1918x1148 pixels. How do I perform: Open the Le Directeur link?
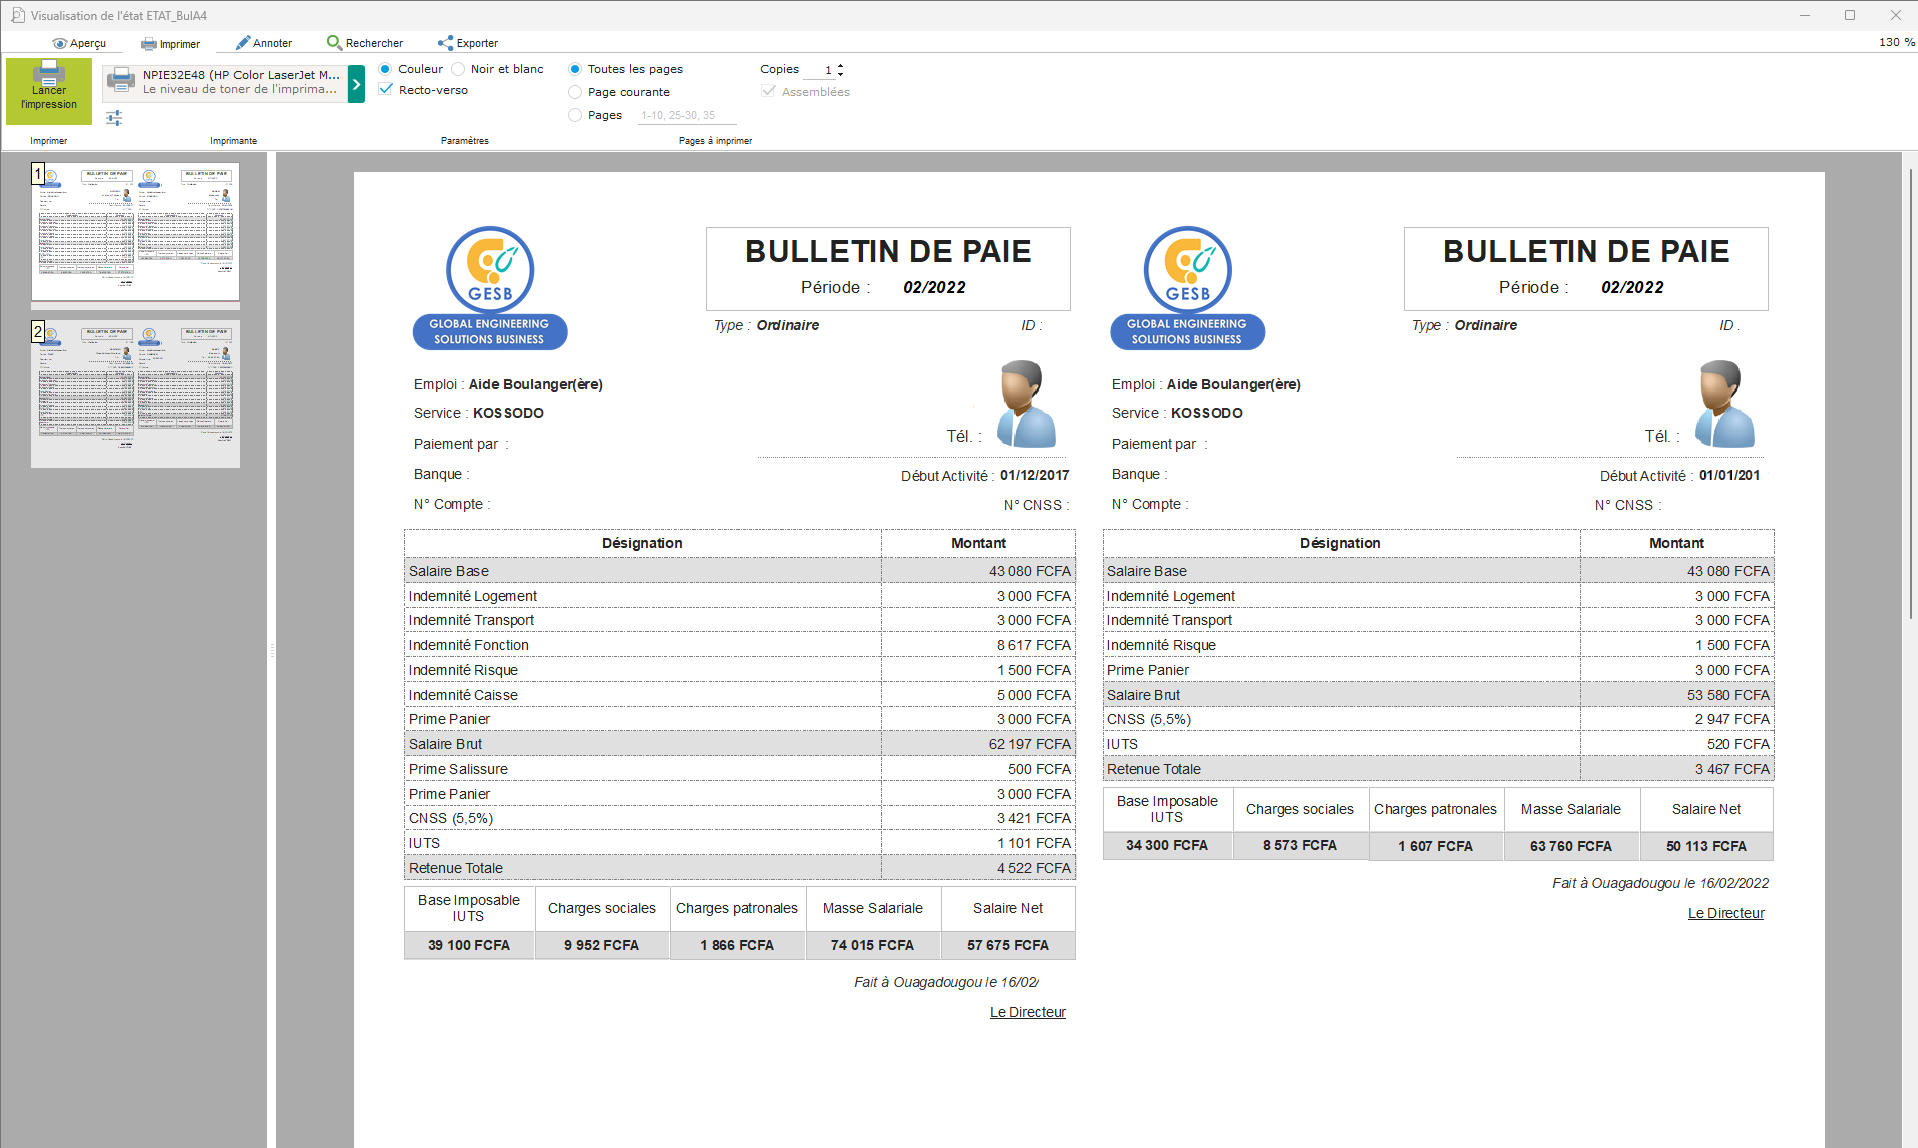click(x=1027, y=1011)
